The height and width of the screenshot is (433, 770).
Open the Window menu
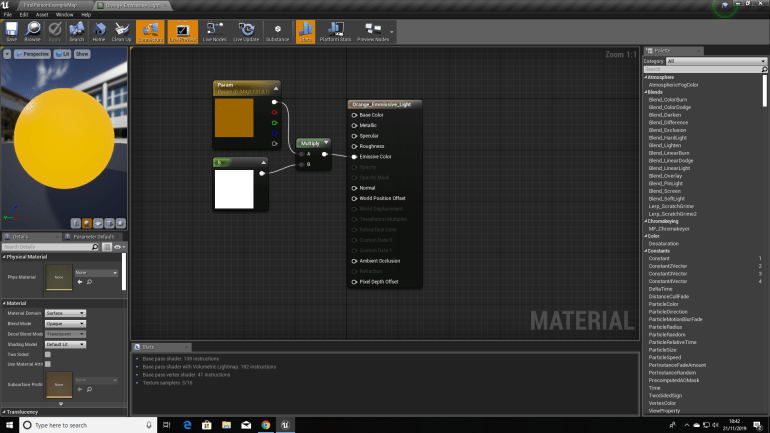pyautogui.click(x=64, y=15)
